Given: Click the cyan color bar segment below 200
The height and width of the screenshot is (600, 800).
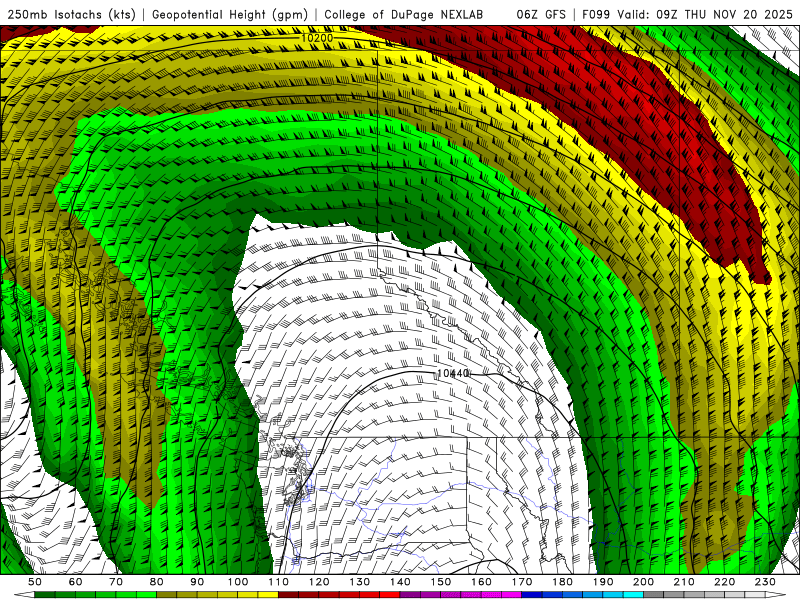Looking at the screenshot, I should 633,595.
